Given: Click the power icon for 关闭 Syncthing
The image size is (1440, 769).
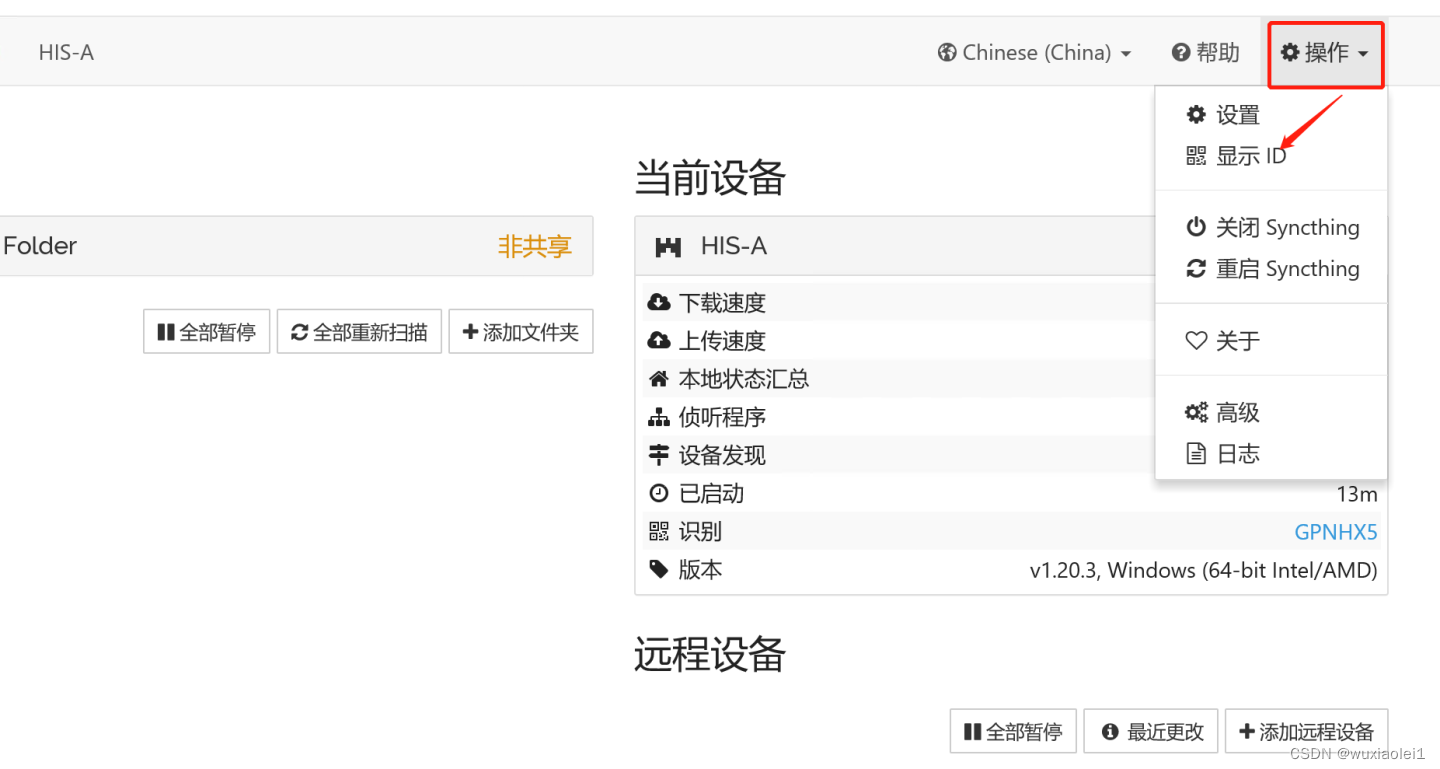Looking at the screenshot, I should coord(1197,226).
